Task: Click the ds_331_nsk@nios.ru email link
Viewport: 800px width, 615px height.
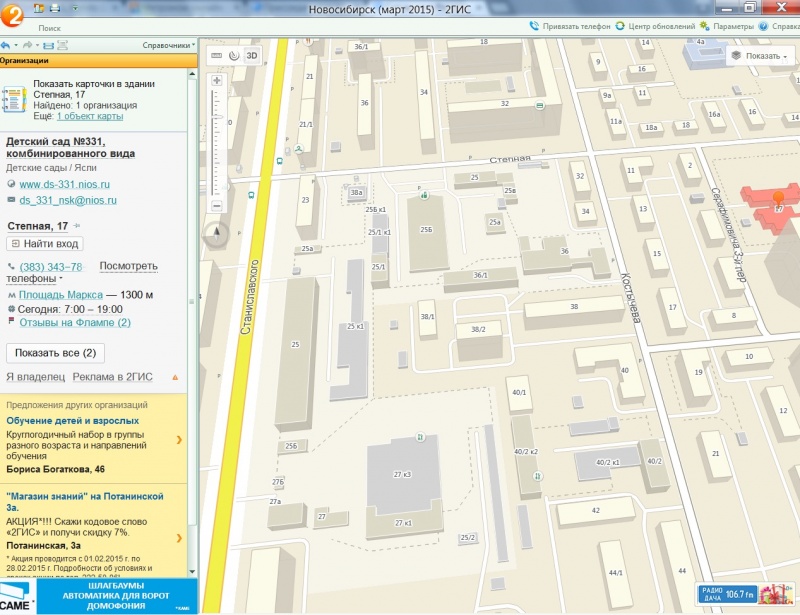Action: coord(68,200)
